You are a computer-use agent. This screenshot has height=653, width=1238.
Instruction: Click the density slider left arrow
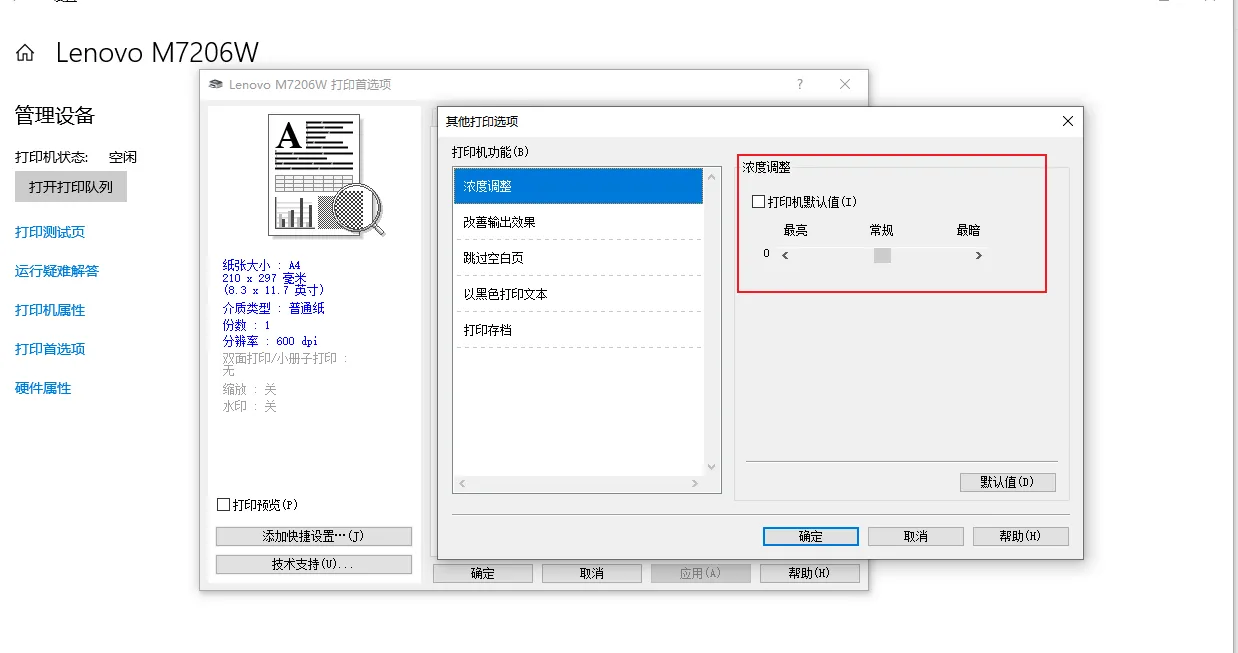pyautogui.click(x=785, y=255)
